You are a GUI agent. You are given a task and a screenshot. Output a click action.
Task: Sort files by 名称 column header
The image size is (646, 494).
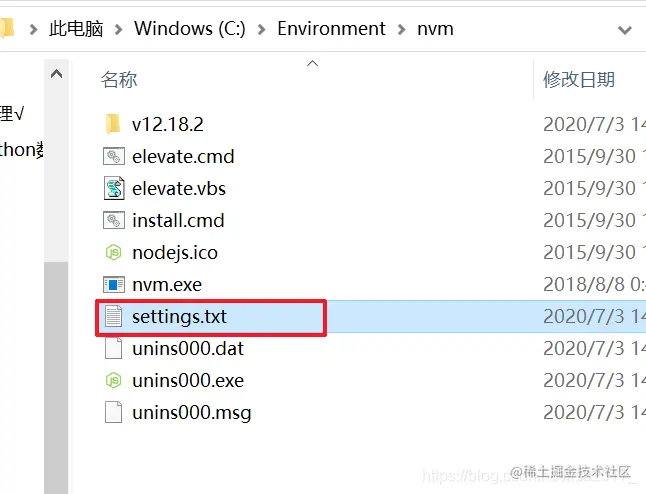(120, 80)
